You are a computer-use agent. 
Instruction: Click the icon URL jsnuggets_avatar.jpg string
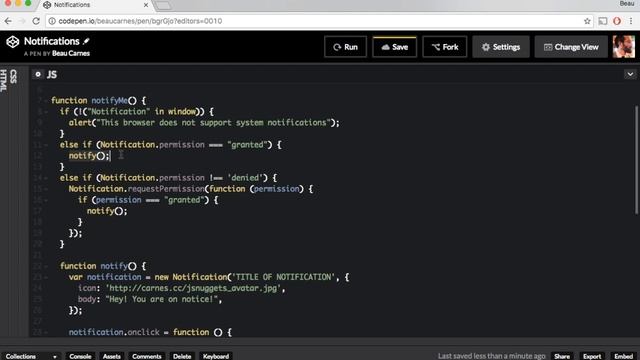(x=193, y=288)
